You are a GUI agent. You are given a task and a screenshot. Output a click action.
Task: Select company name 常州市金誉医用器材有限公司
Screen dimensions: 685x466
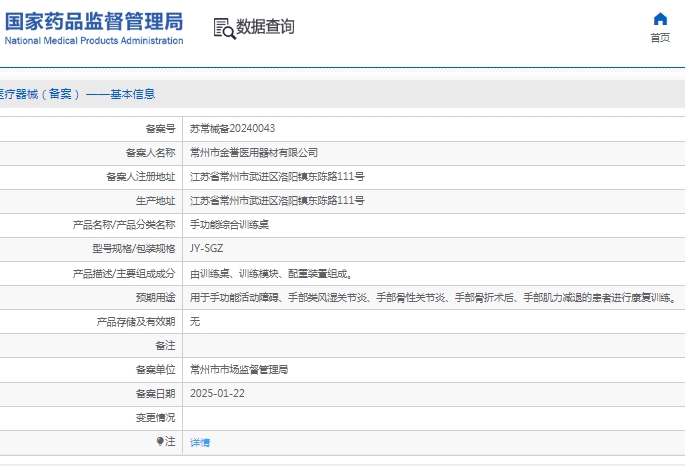254,152
